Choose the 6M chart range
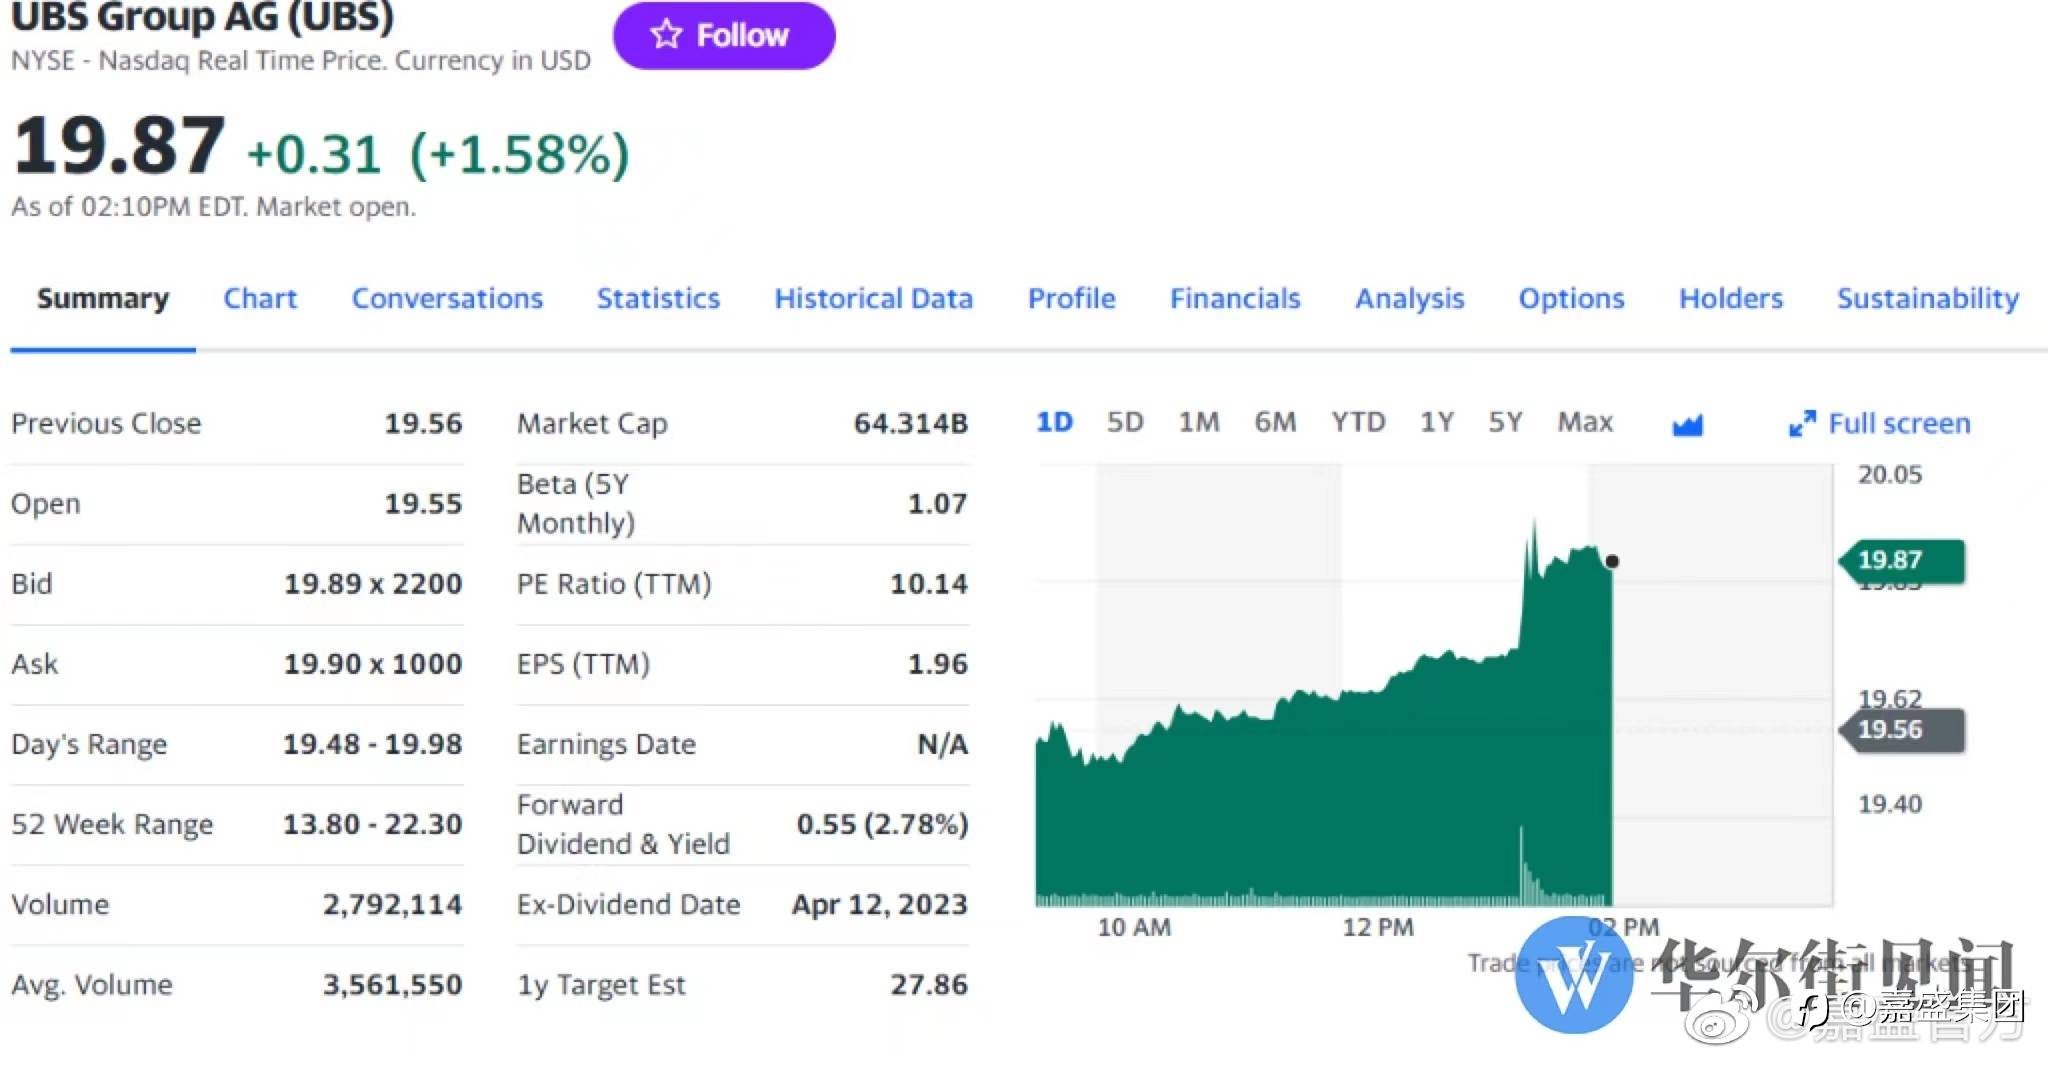 click(x=1275, y=422)
